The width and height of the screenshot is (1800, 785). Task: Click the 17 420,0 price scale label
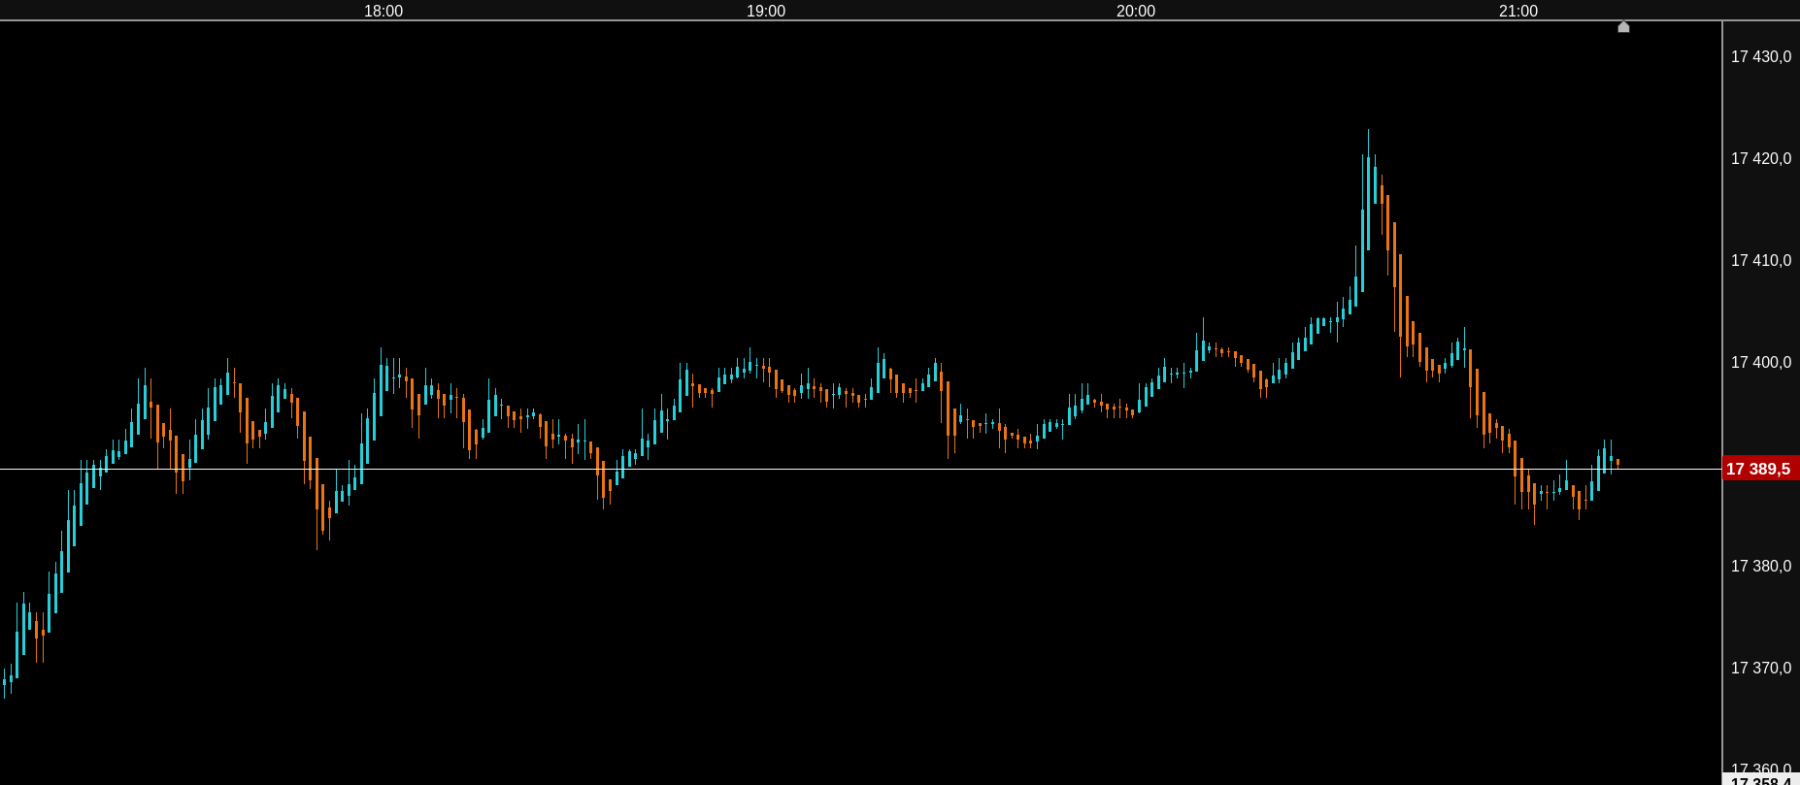[x=1761, y=159]
